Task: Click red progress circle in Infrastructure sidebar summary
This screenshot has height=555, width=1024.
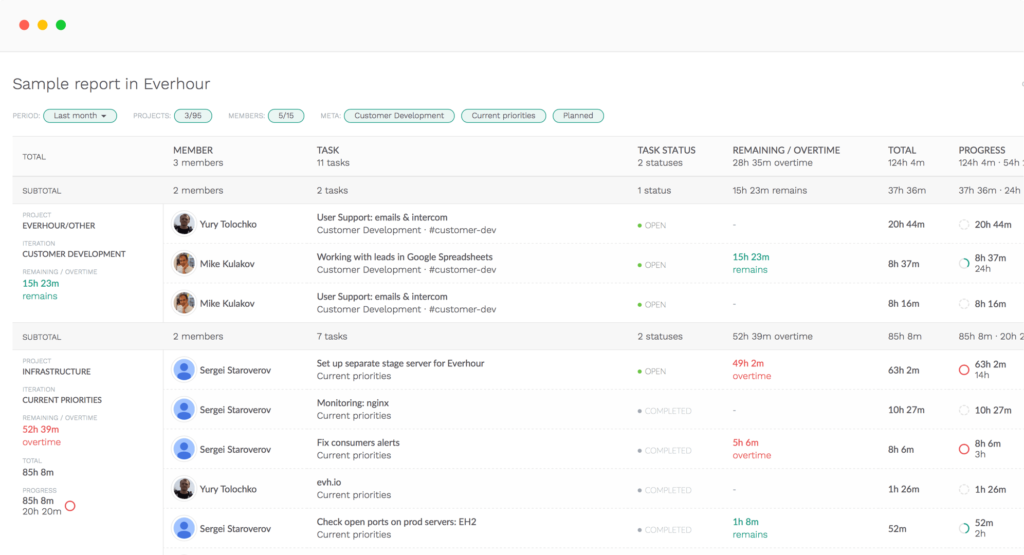Action: tap(70, 506)
